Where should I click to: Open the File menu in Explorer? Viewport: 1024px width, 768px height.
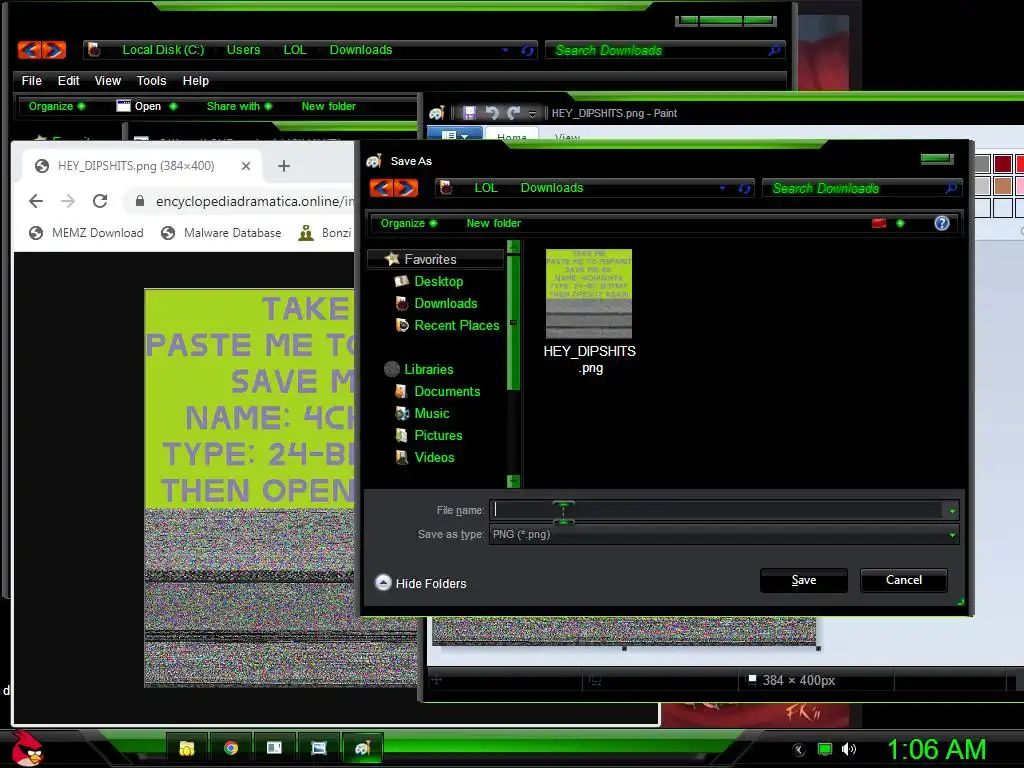pyautogui.click(x=31, y=81)
